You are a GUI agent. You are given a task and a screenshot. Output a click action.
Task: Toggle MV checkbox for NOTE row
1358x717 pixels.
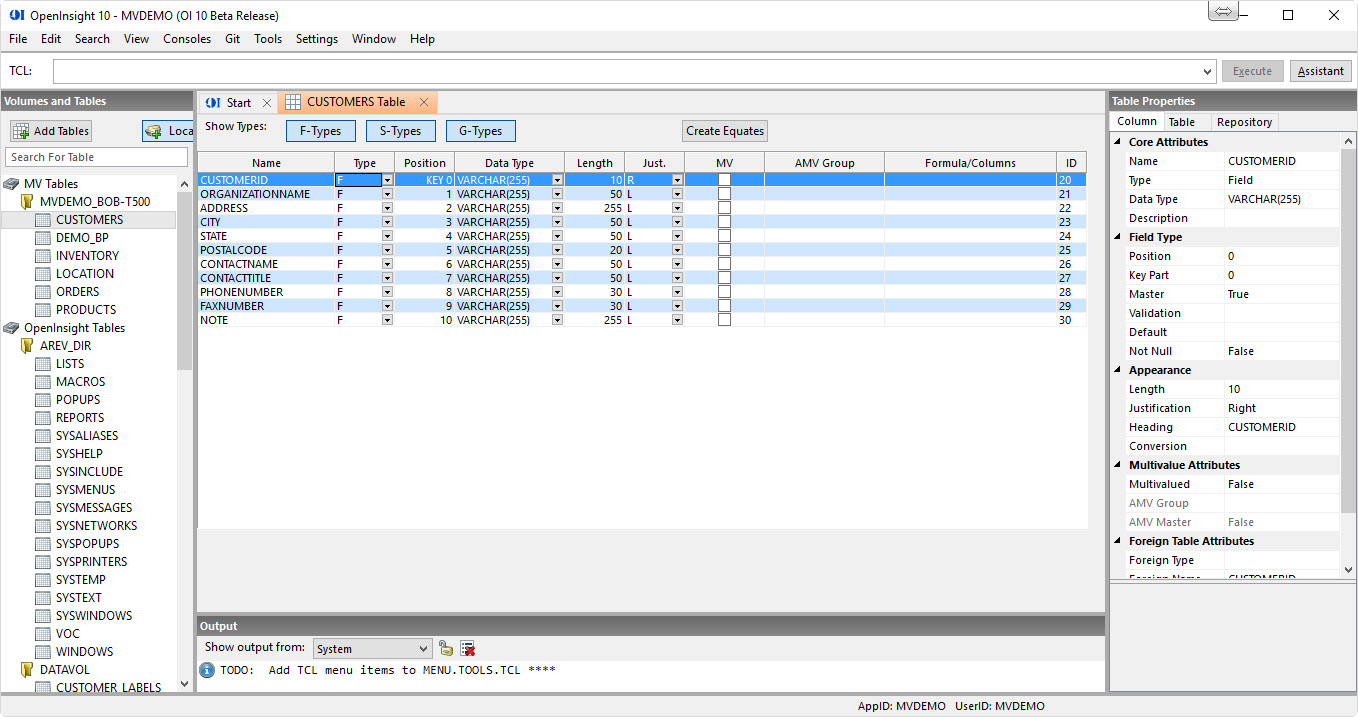(x=724, y=320)
